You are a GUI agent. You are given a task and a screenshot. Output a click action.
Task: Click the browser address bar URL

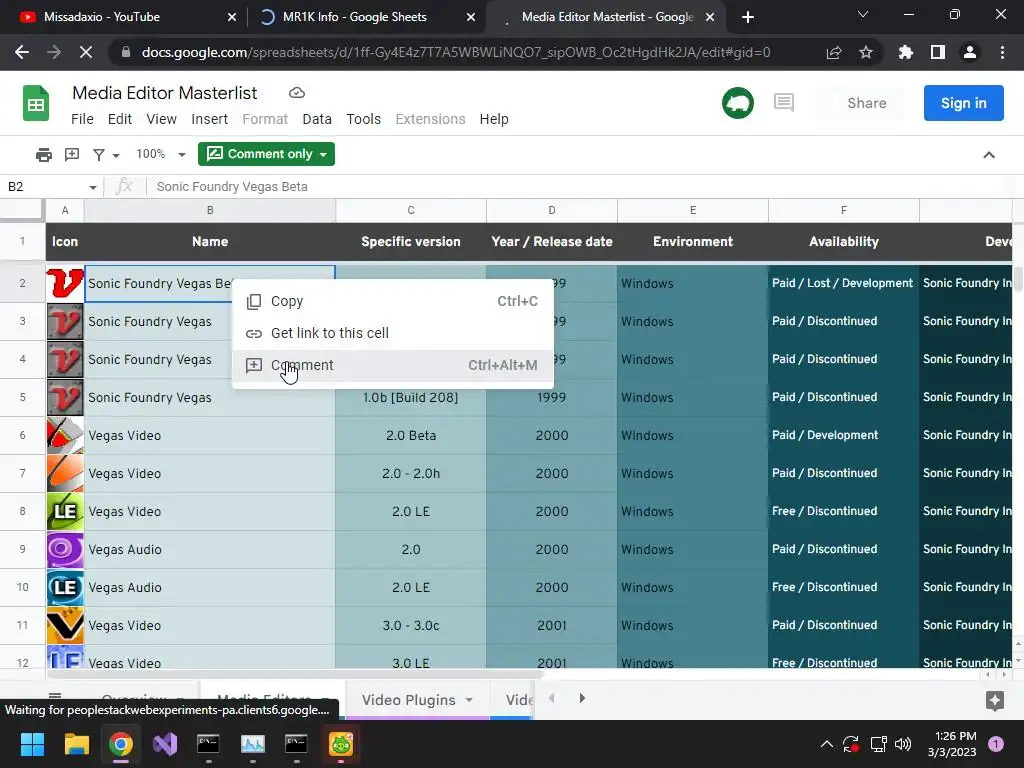[456, 52]
